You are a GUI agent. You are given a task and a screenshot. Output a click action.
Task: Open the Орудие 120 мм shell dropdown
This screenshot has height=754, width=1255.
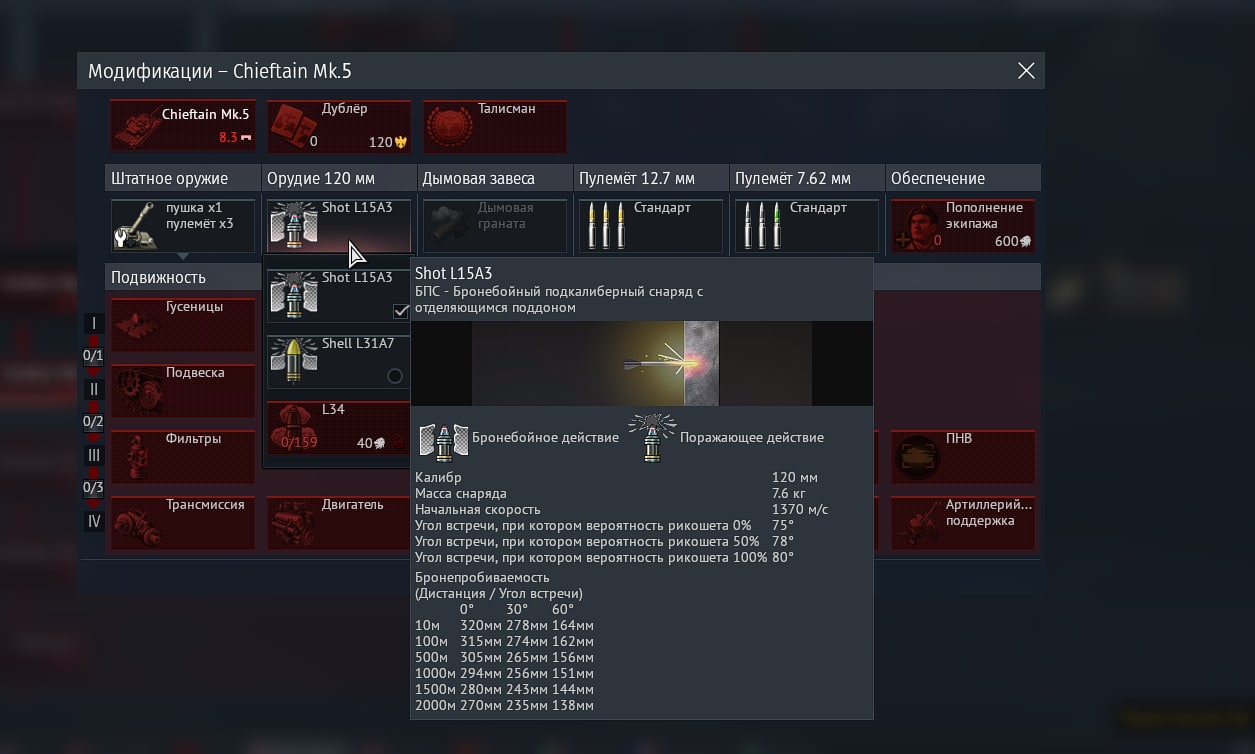click(339, 225)
